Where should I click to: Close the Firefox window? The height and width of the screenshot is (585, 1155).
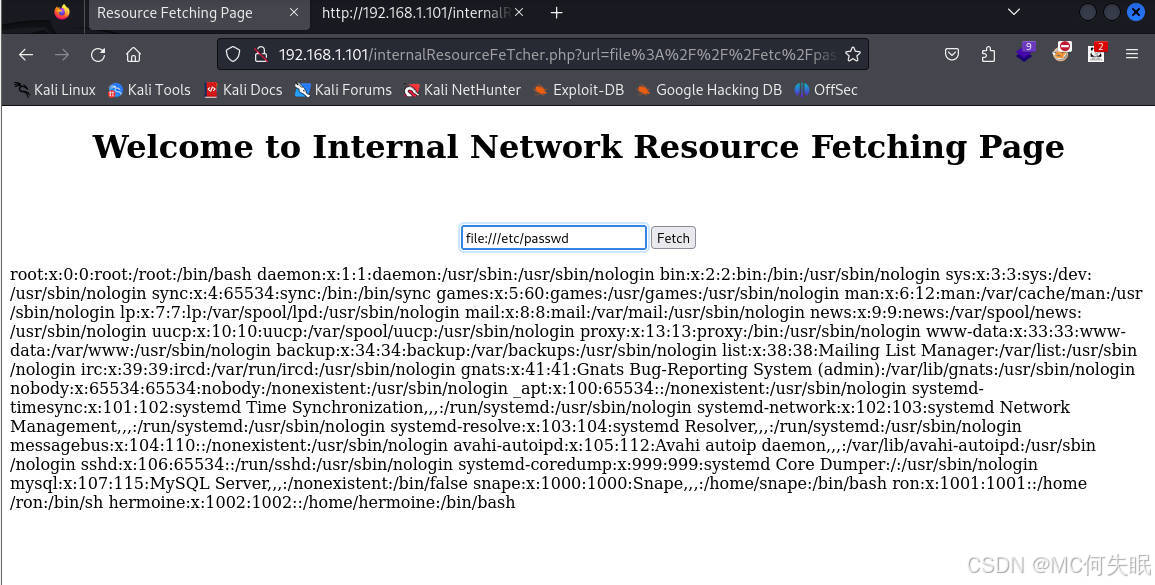click(1137, 13)
